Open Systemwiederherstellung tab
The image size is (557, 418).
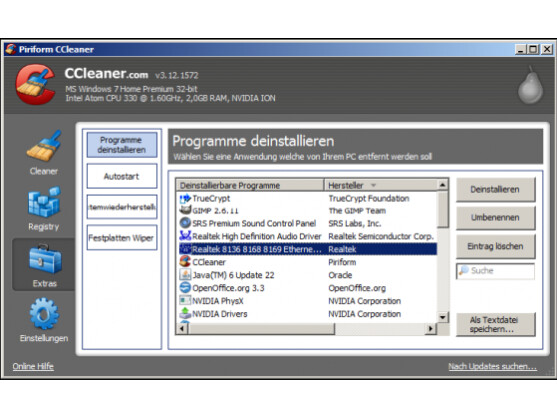[122, 207]
